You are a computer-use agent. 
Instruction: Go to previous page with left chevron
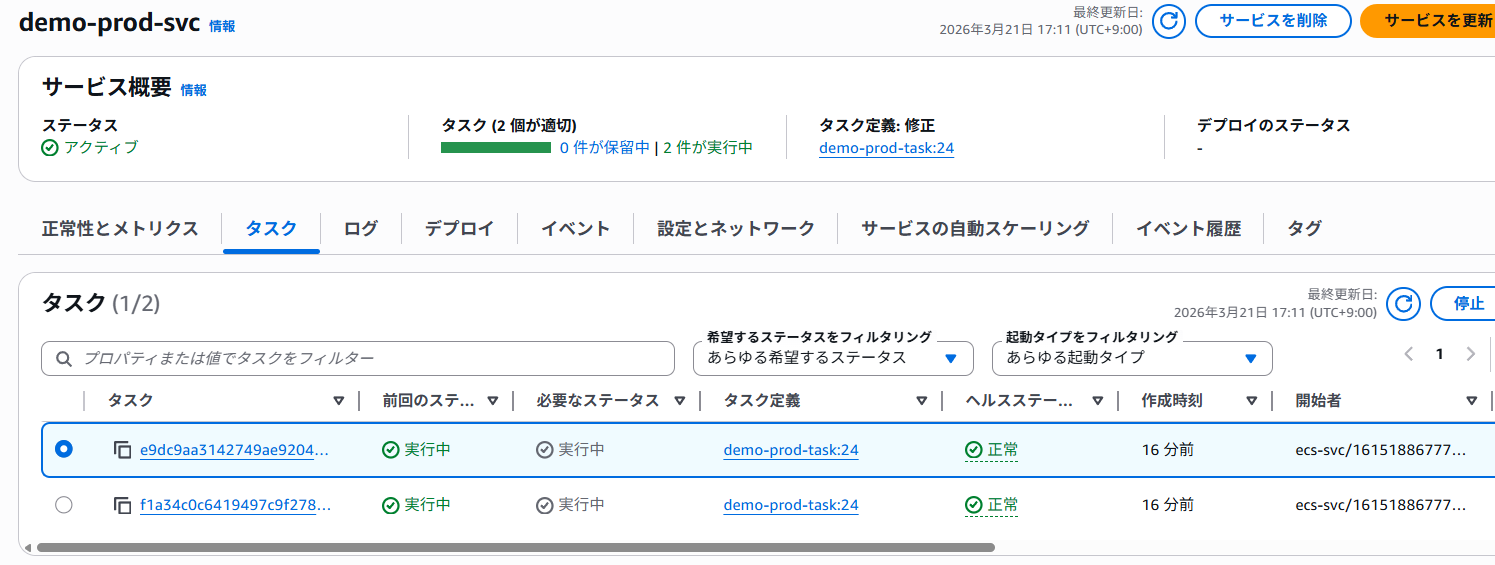(1409, 354)
